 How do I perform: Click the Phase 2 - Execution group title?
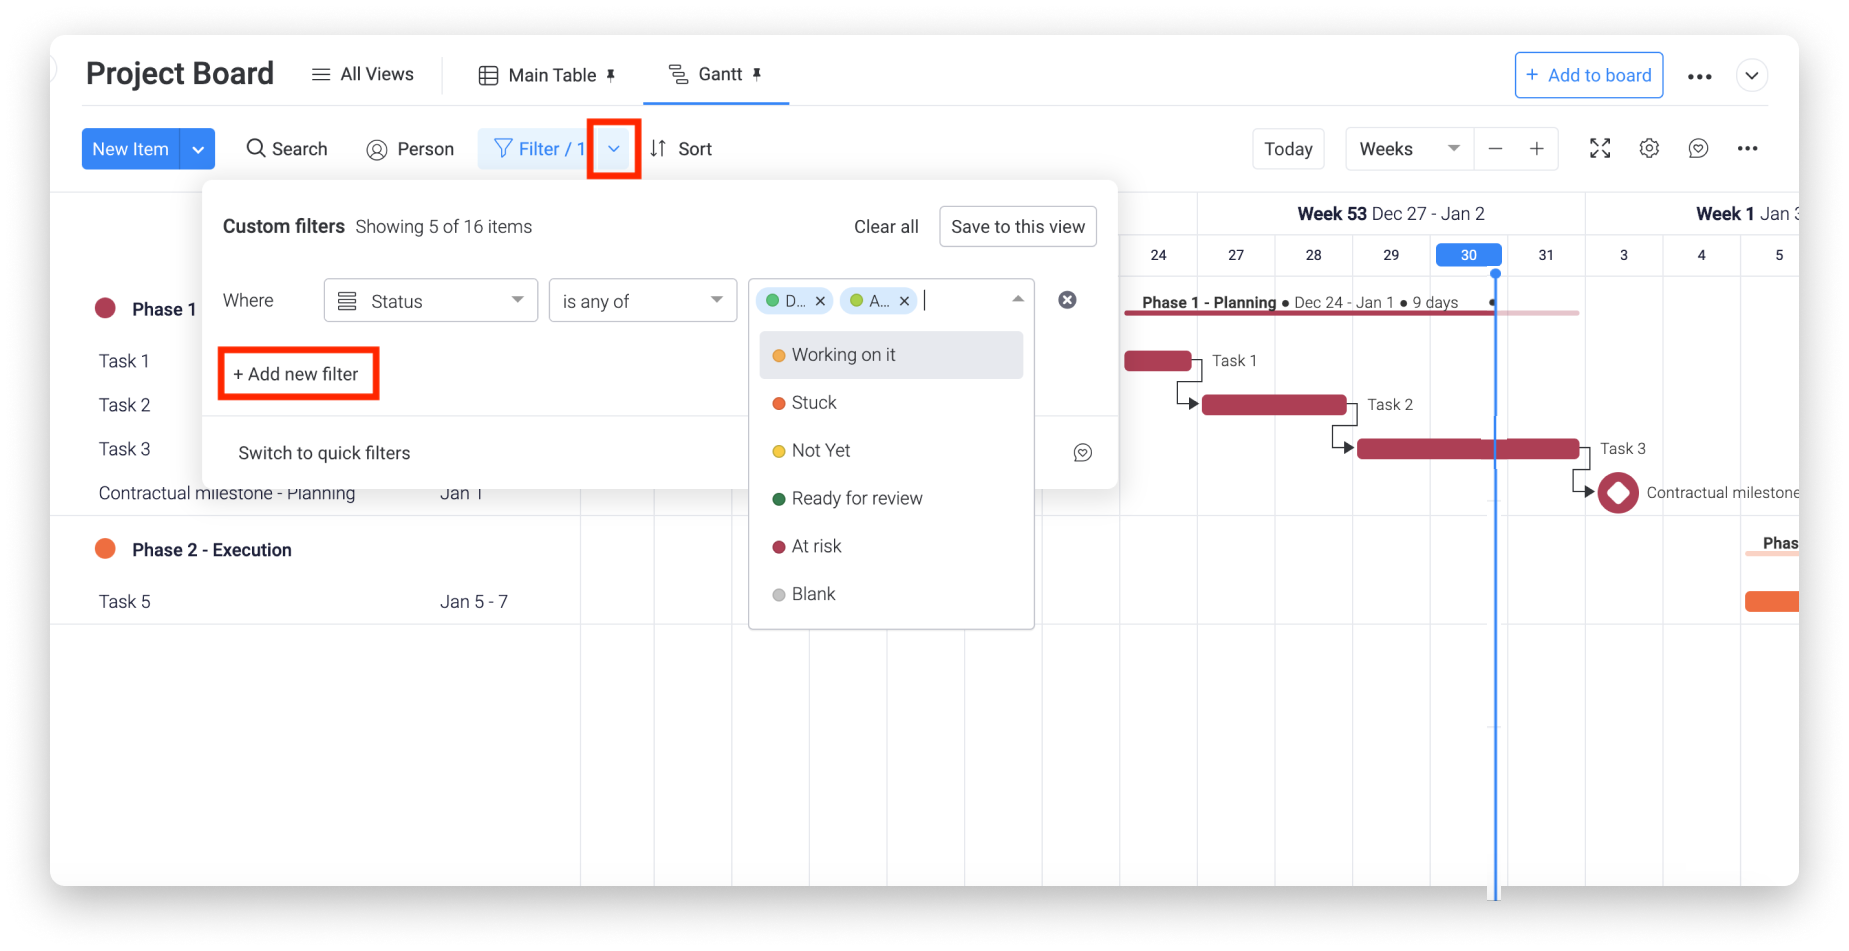pos(212,550)
